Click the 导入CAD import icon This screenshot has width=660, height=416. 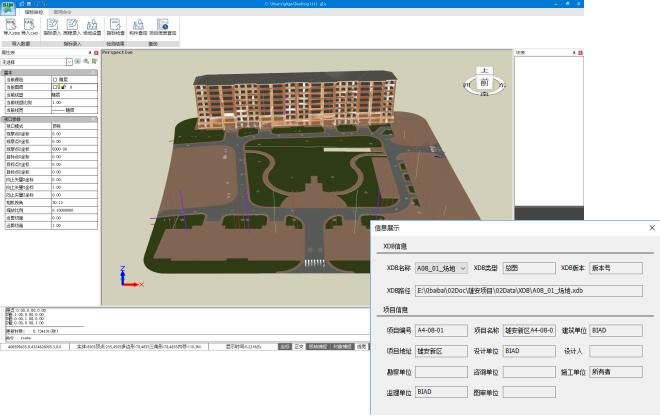pyautogui.click(x=31, y=23)
